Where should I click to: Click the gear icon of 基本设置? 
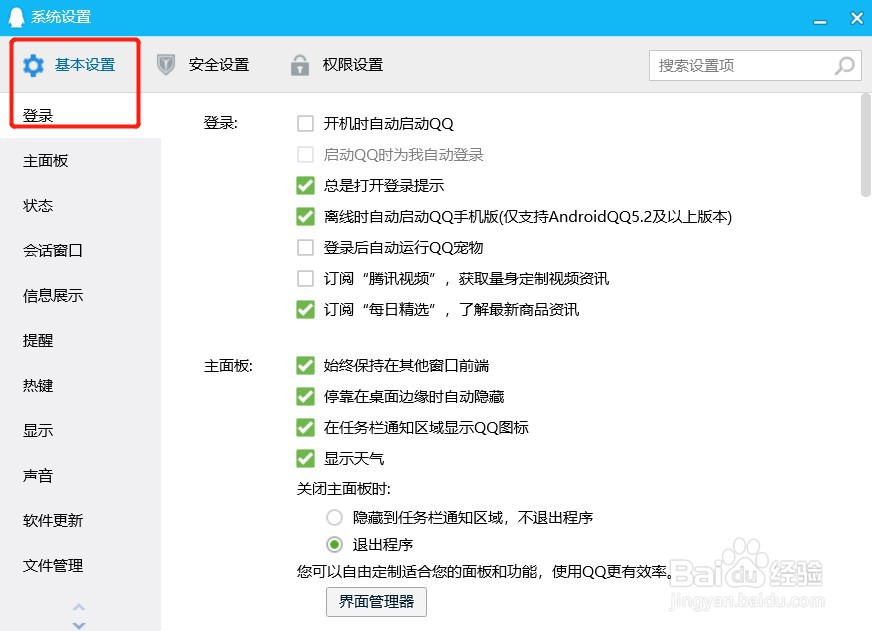[33, 66]
